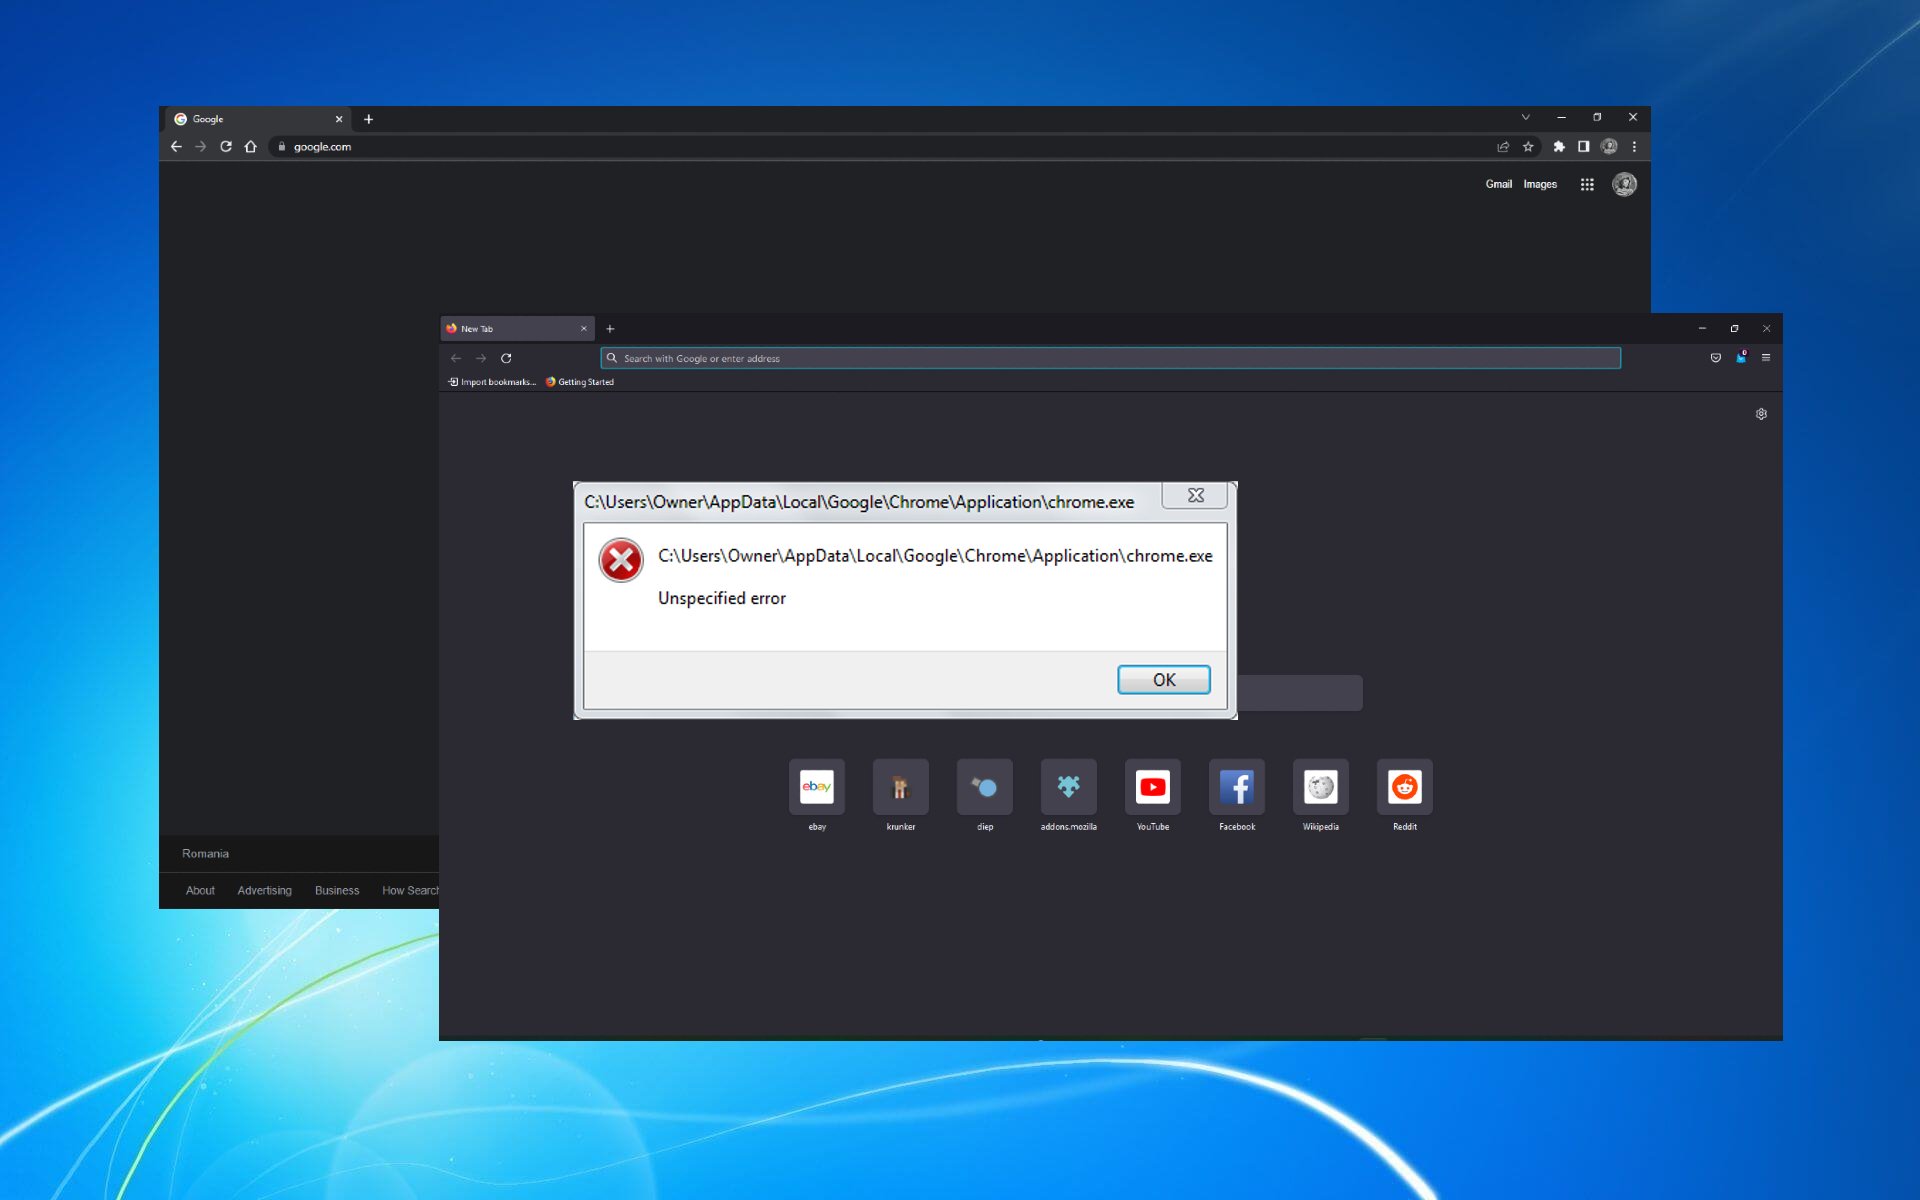Click Chrome back arrow

176,147
